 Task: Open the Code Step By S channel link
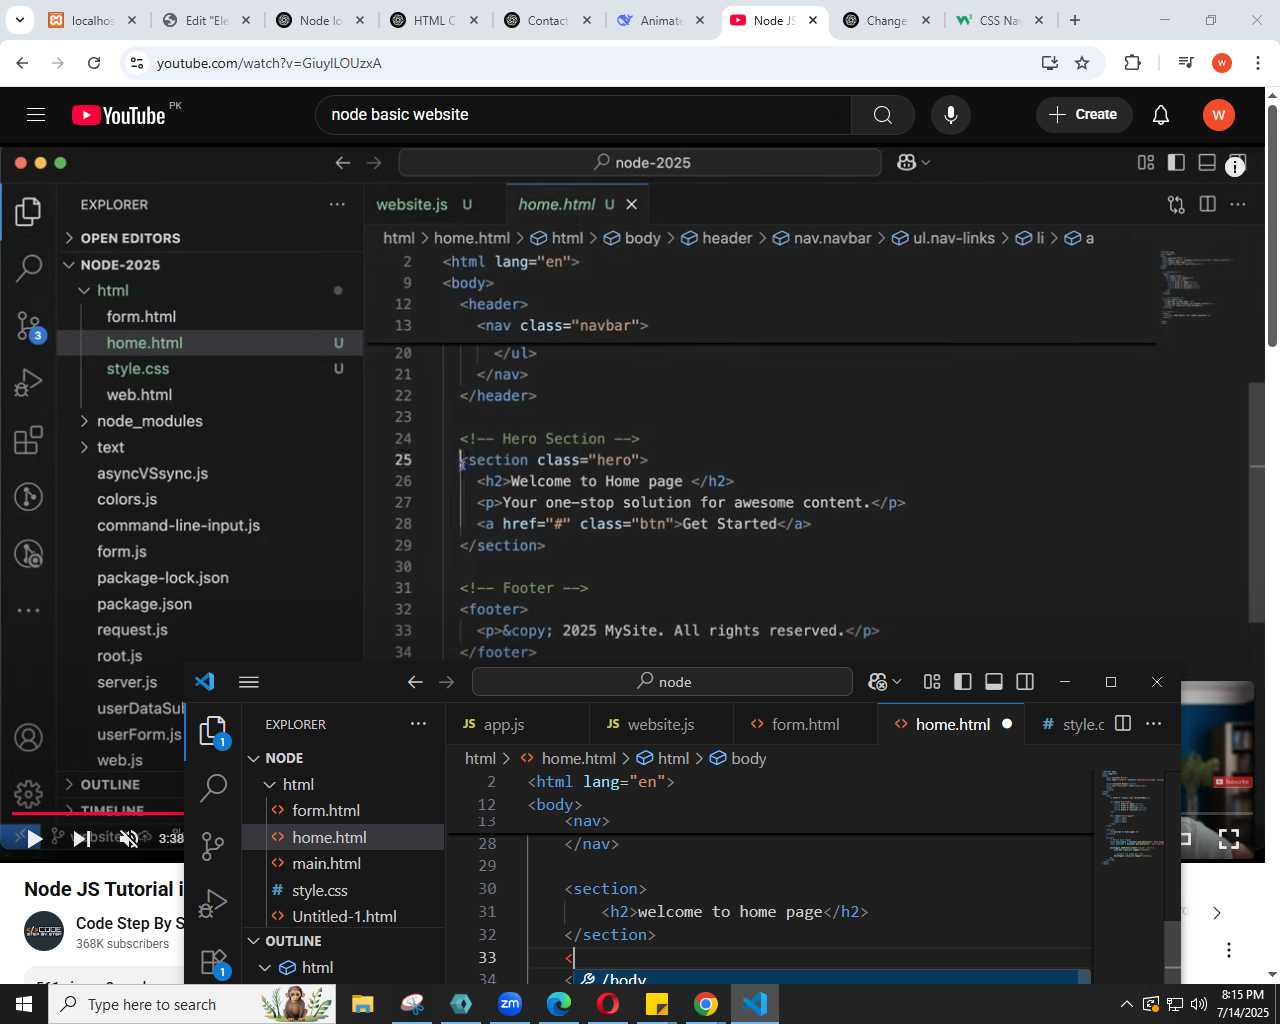[x=130, y=923]
